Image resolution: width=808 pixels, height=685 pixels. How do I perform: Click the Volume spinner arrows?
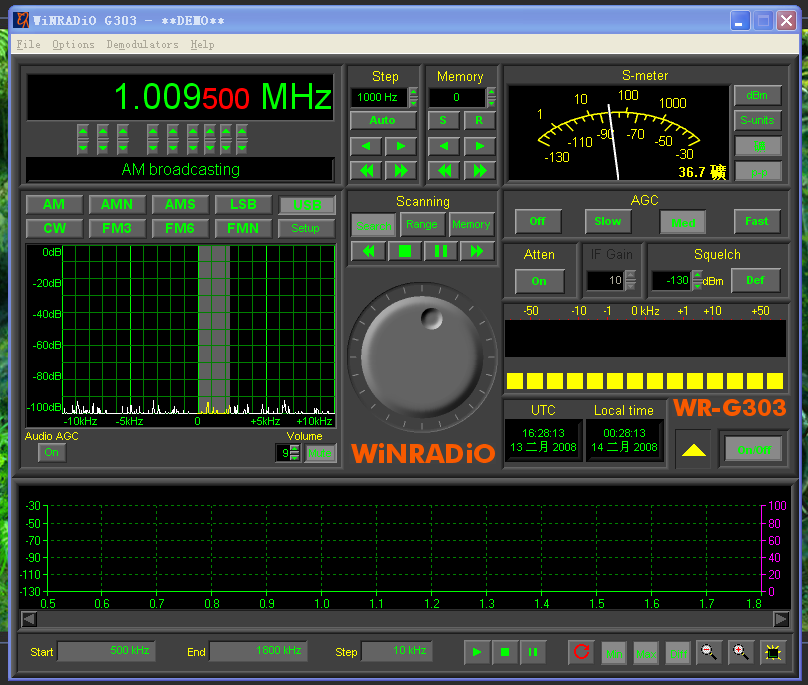coord(295,453)
